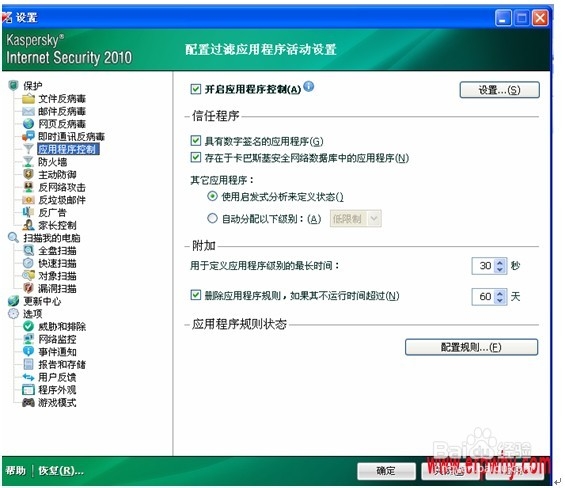Click the icon beside 报告和存储

pos(28,364)
